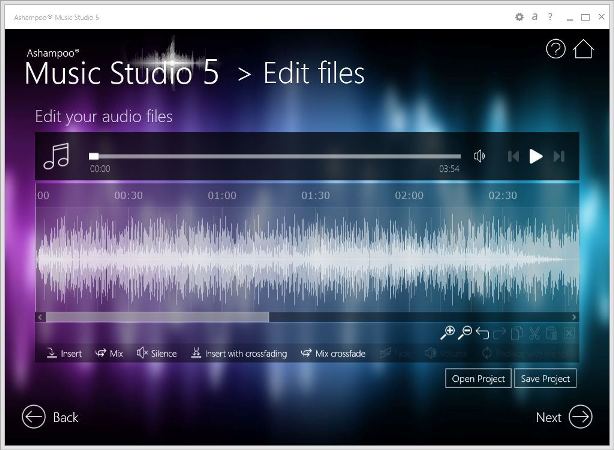614x450 pixels.
Task: Click the 01:30 timeline marker
Action: [316, 195]
